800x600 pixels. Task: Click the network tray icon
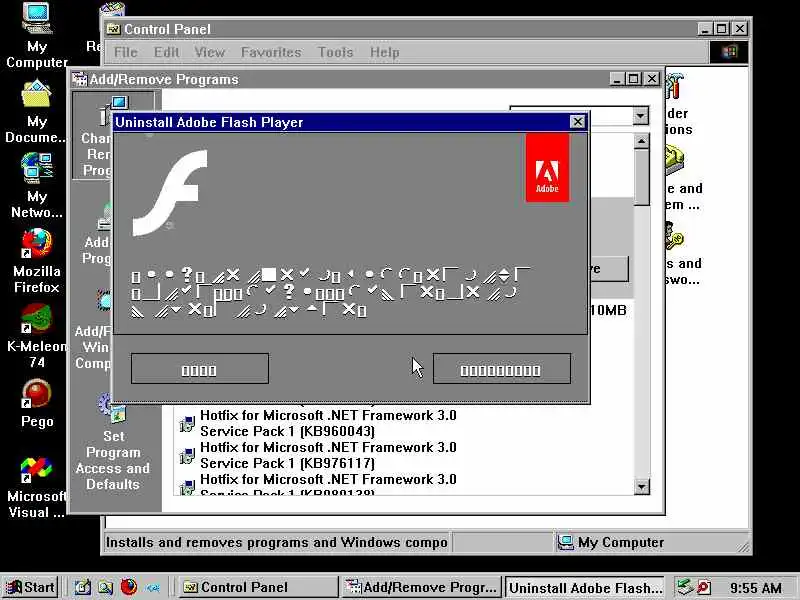pos(683,587)
